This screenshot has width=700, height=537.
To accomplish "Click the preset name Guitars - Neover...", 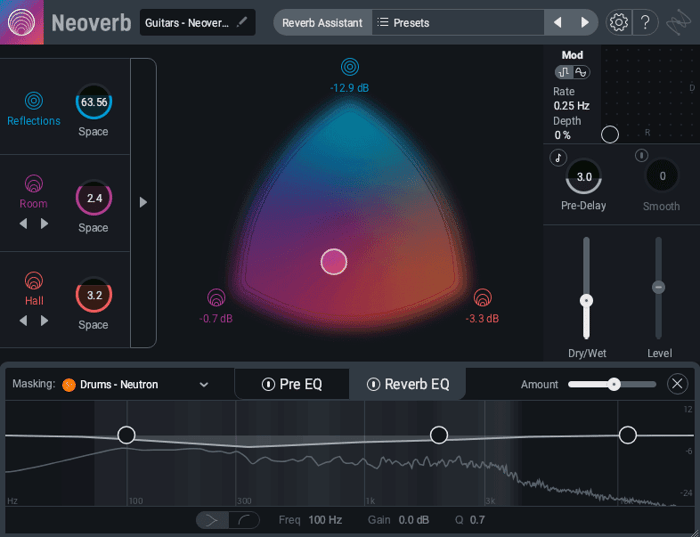I will tap(187, 23).
